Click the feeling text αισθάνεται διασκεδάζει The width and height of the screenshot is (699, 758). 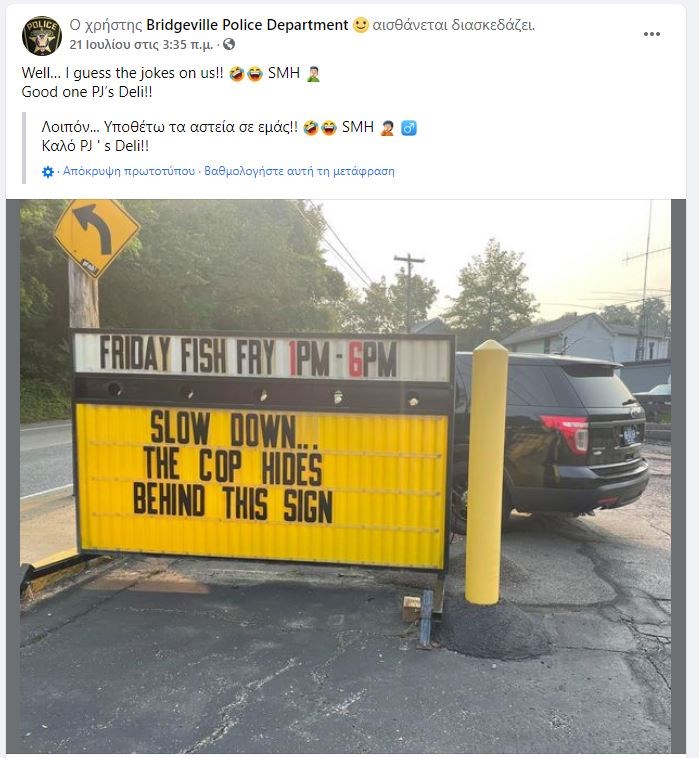[453, 25]
